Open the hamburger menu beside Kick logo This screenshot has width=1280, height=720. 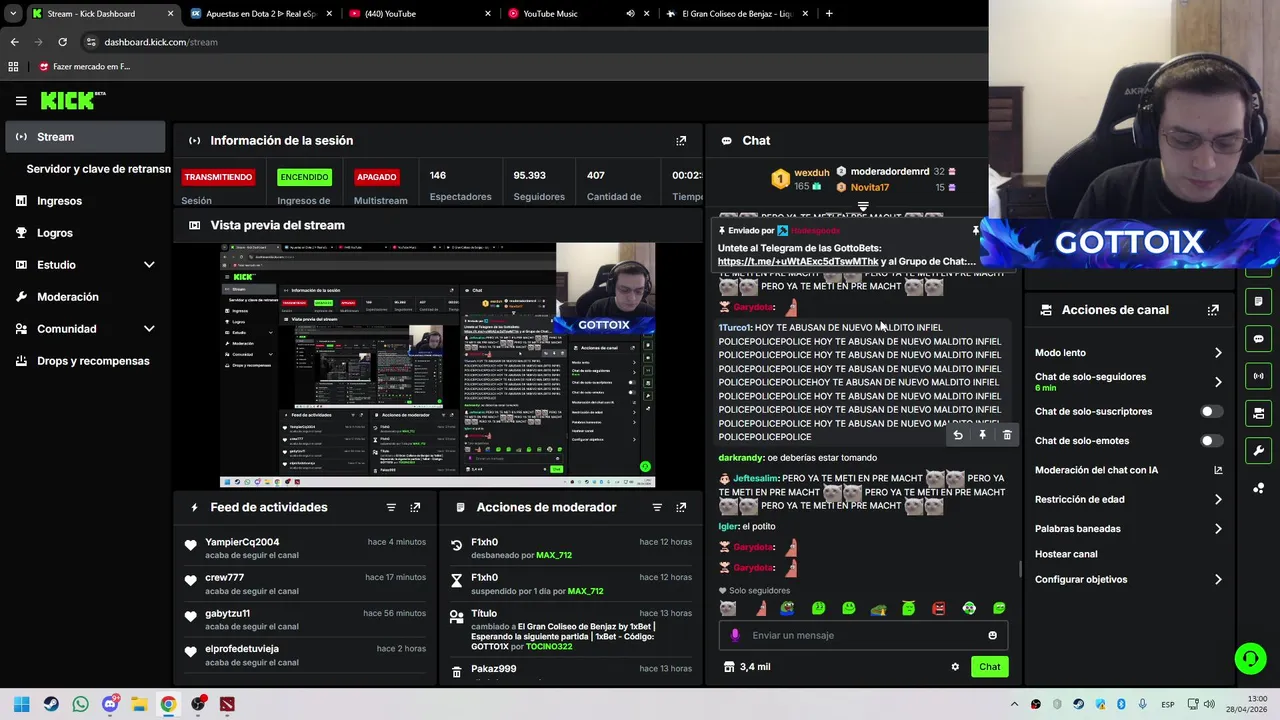(21, 100)
